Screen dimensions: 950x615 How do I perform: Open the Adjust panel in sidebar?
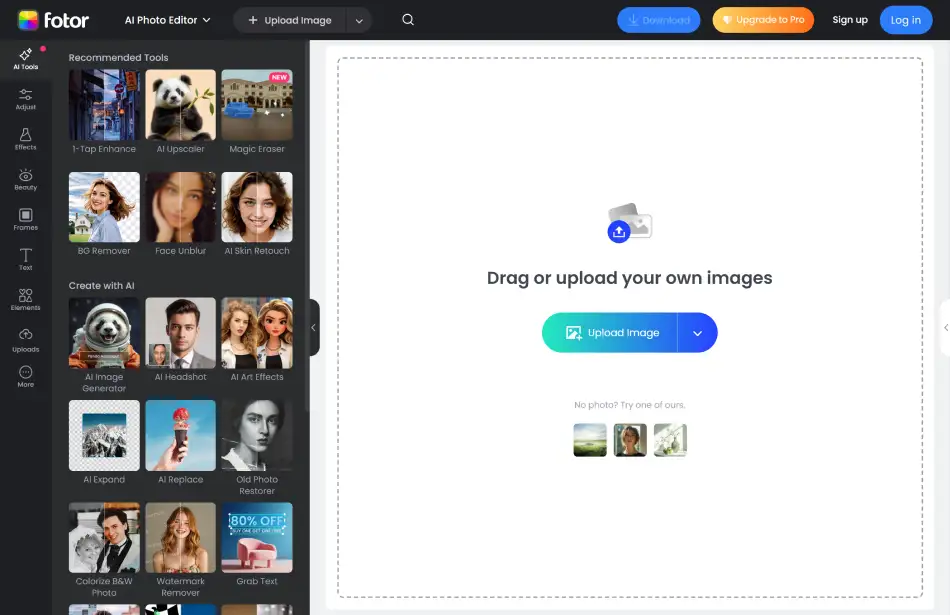coord(26,99)
